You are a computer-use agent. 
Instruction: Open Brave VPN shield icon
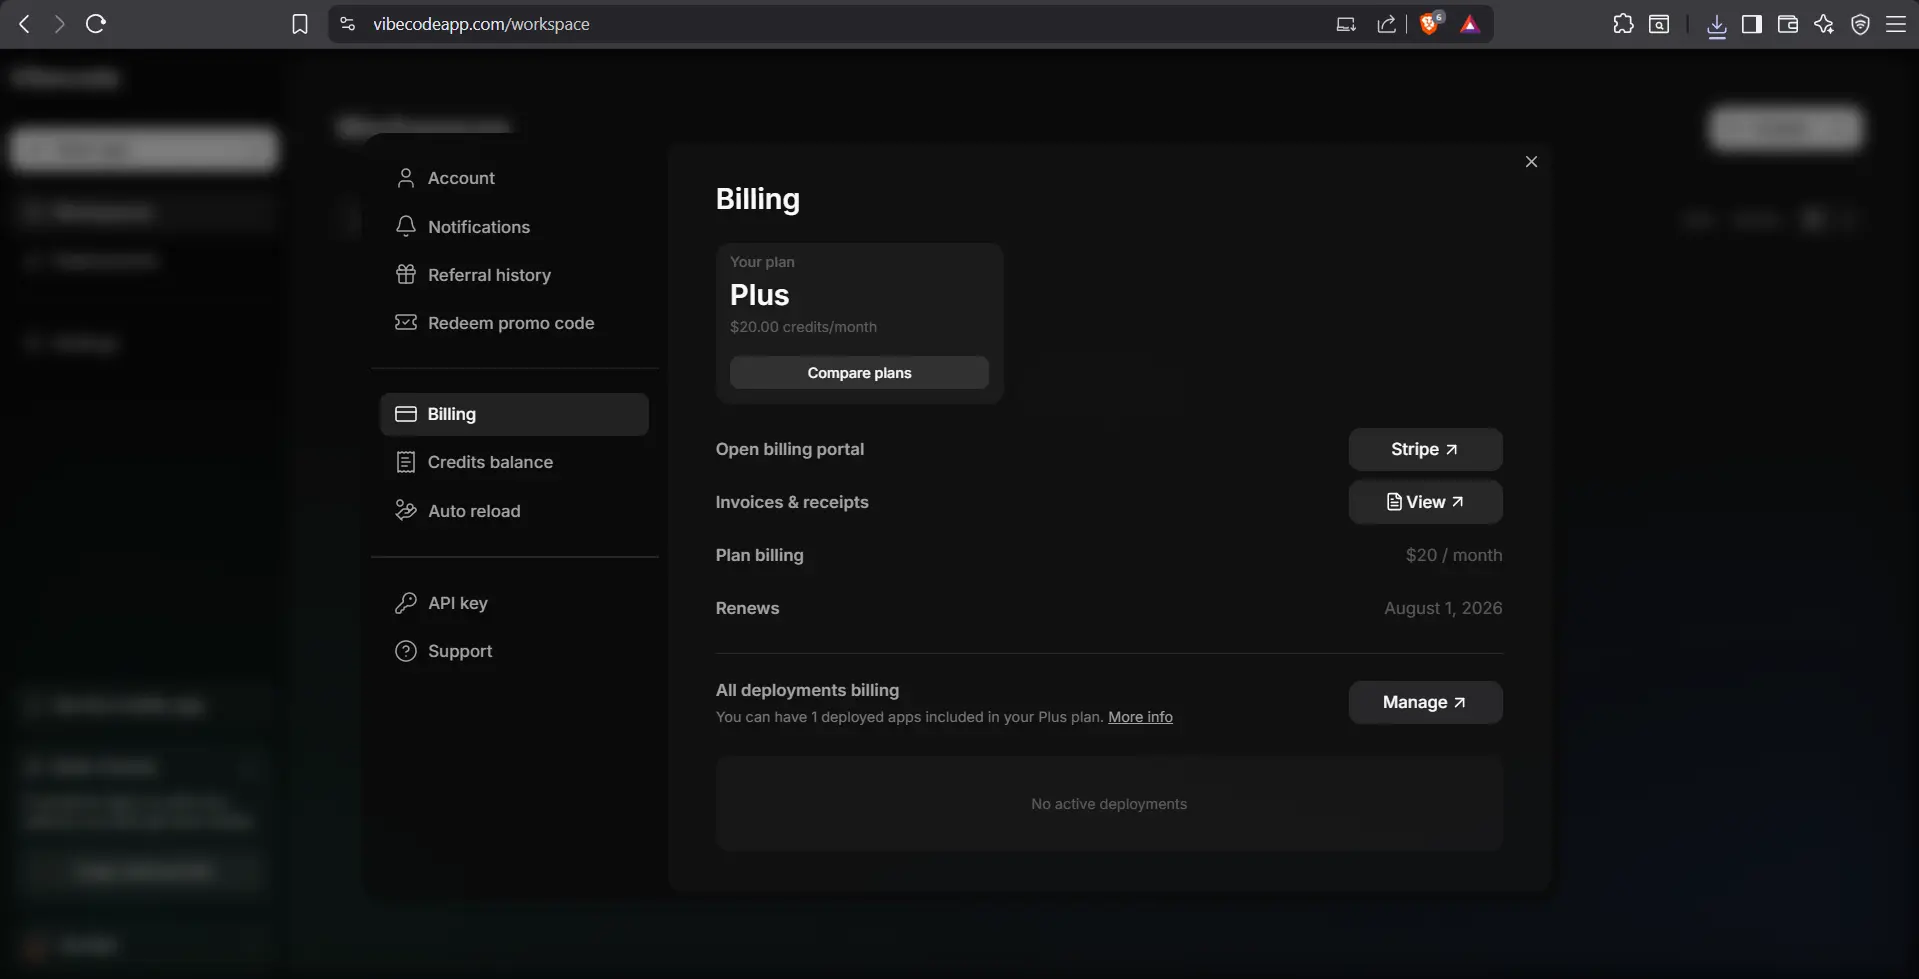click(x=1860, y=24)
